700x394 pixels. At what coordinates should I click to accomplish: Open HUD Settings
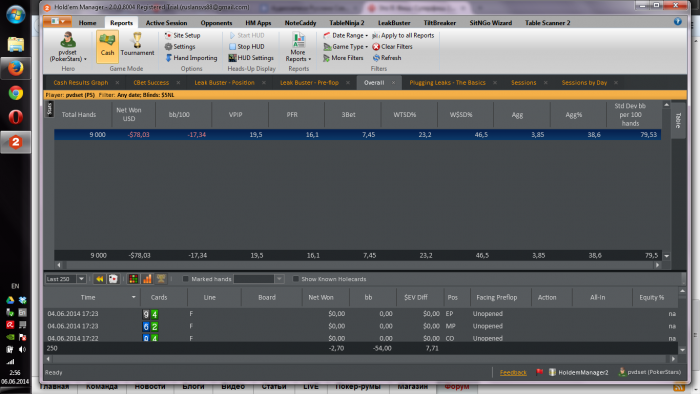click(x=251, y=58)
